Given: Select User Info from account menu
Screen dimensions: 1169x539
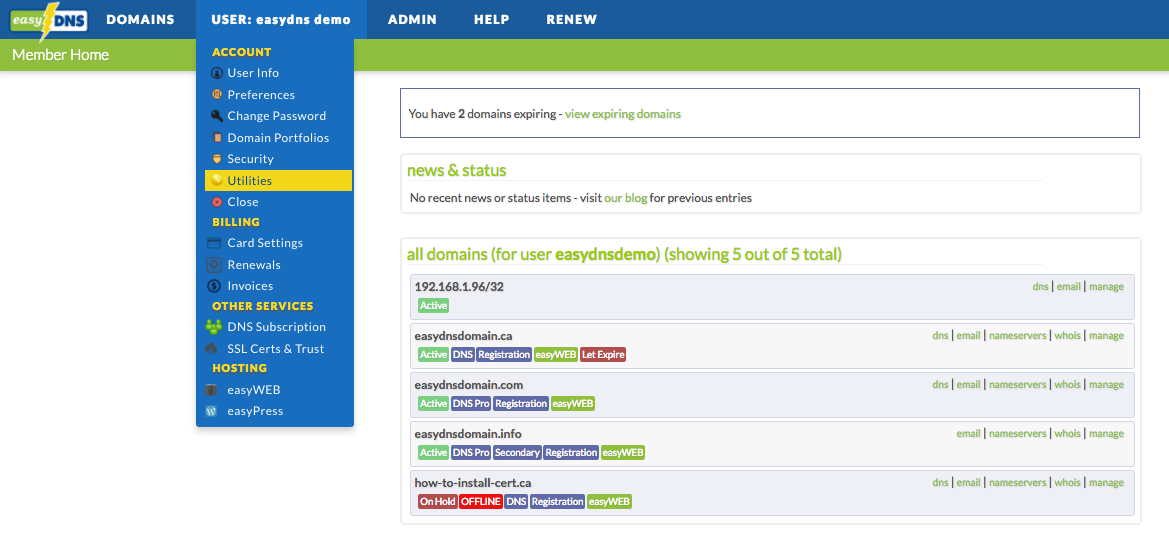Looking at the screenshot, I should (253, 73).
